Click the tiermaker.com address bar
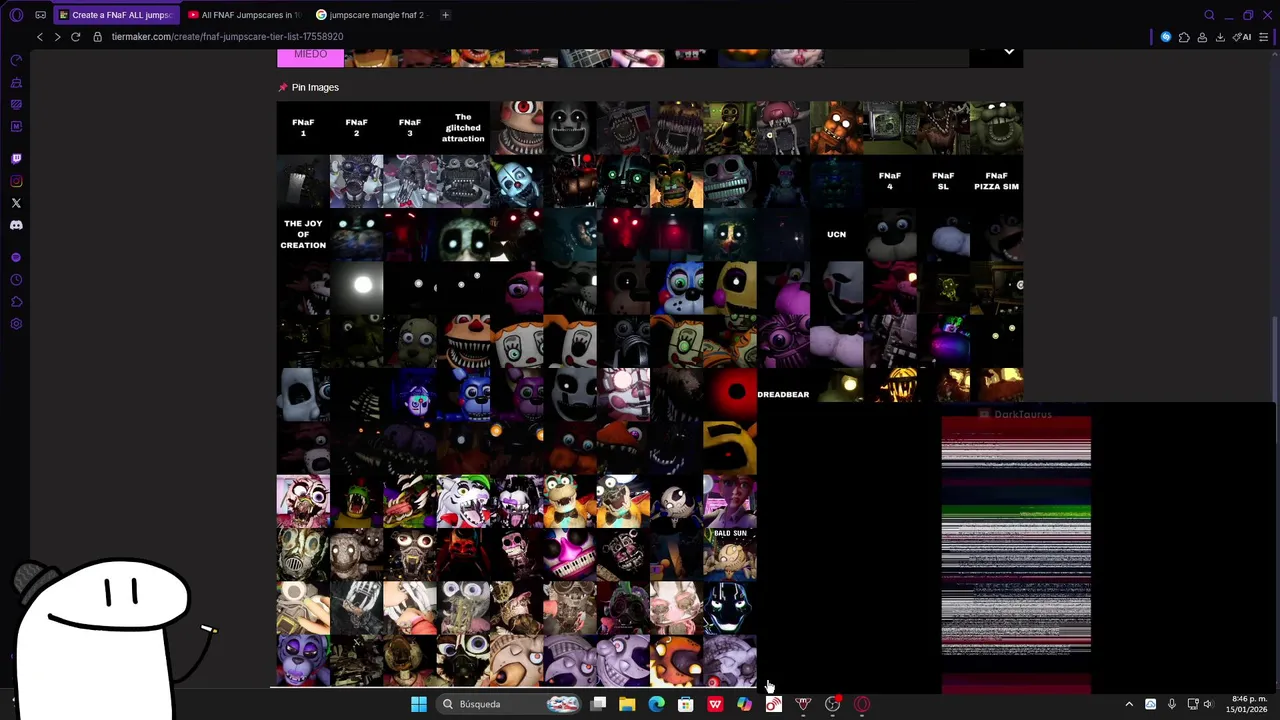The image size is (1280, 720). (227, 37)
